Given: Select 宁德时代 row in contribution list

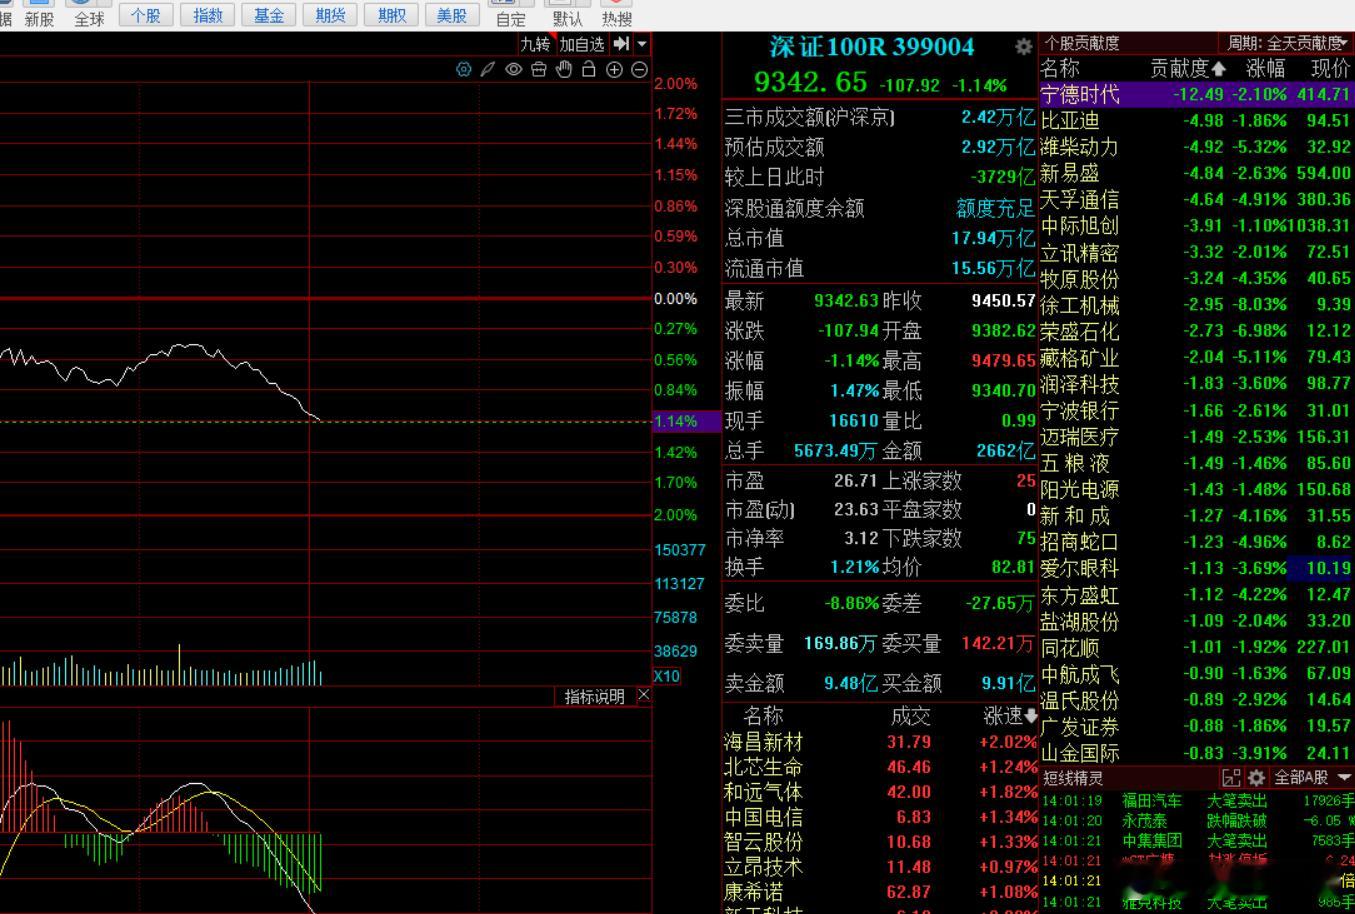Looking at the screenshot, I should 1197,94.
